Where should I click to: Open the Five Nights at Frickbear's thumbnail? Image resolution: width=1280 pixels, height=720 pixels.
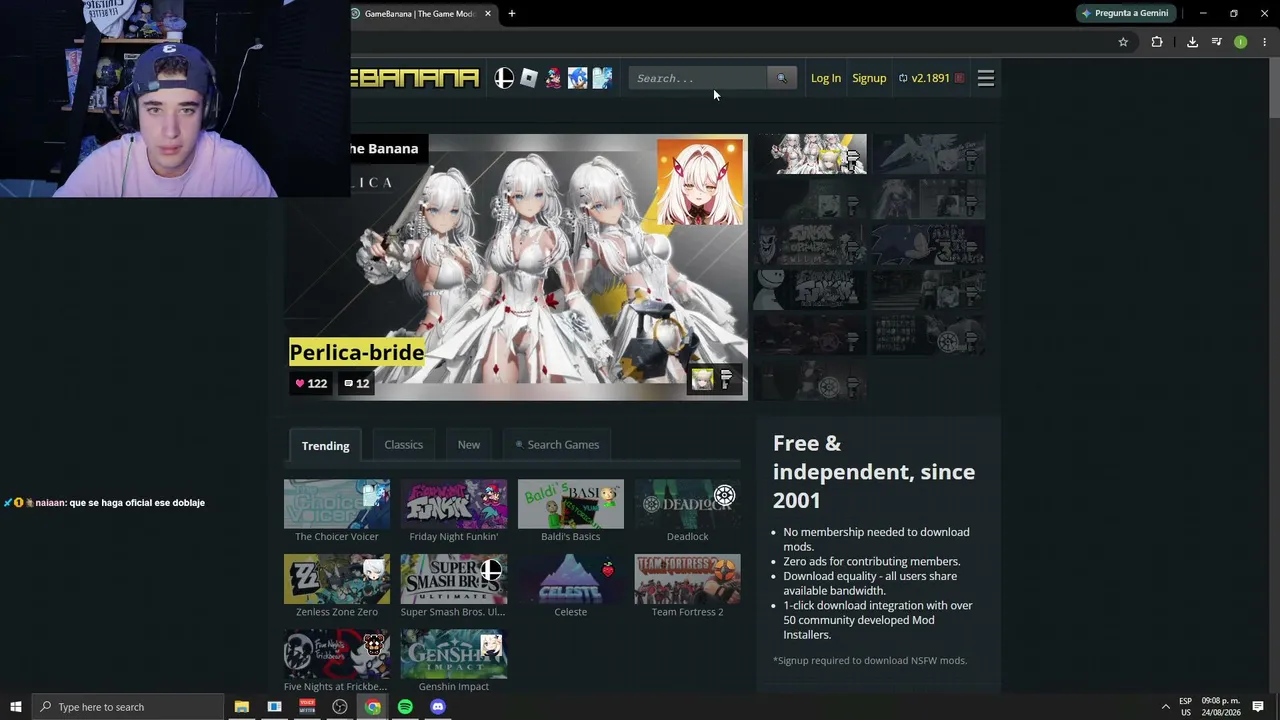tap(337, 654)
